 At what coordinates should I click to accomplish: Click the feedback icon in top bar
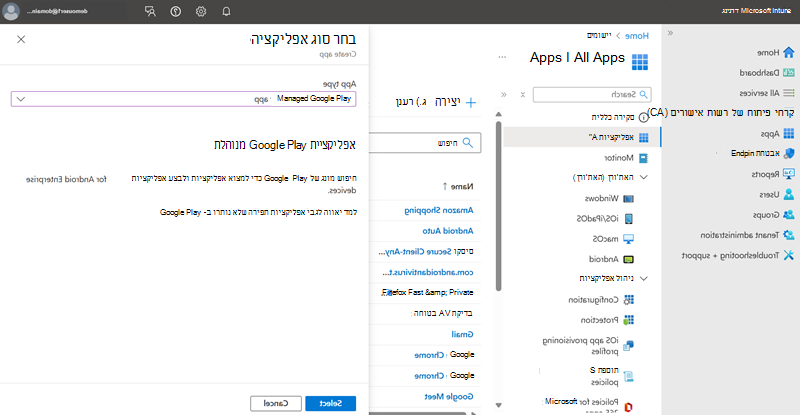pos(150,11)
